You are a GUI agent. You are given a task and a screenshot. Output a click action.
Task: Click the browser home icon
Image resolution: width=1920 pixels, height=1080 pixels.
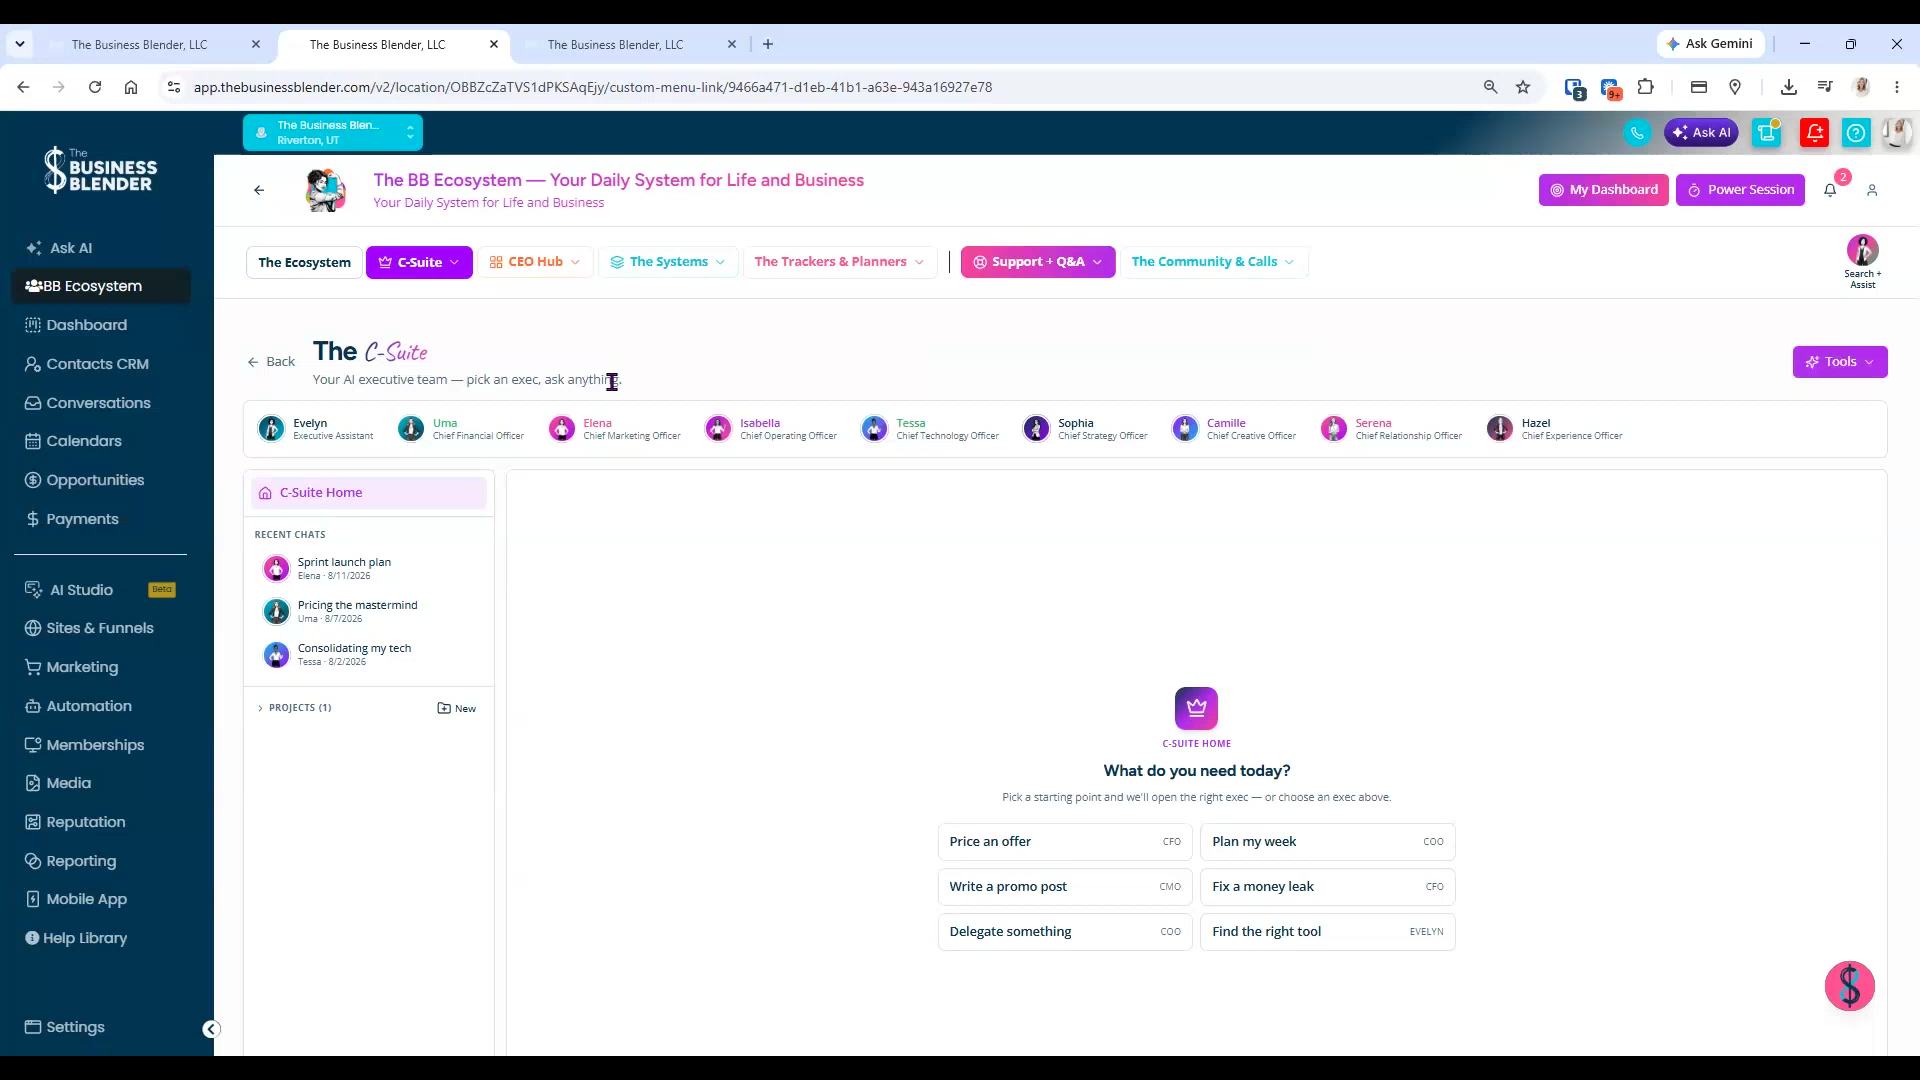pyautogui.click(x=131, y=87)
